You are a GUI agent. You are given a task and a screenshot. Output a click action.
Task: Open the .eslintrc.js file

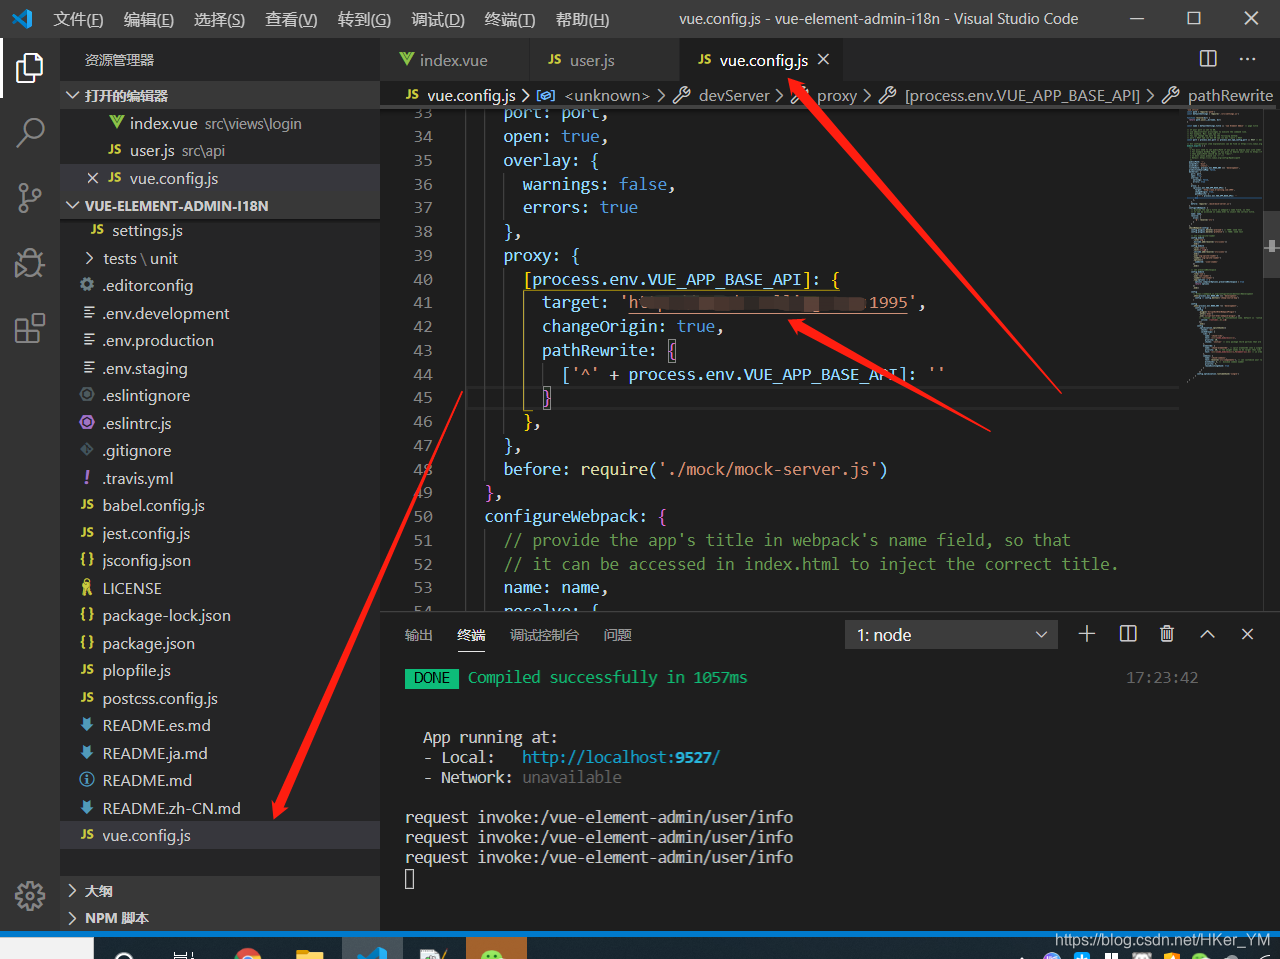pos(220,423)
